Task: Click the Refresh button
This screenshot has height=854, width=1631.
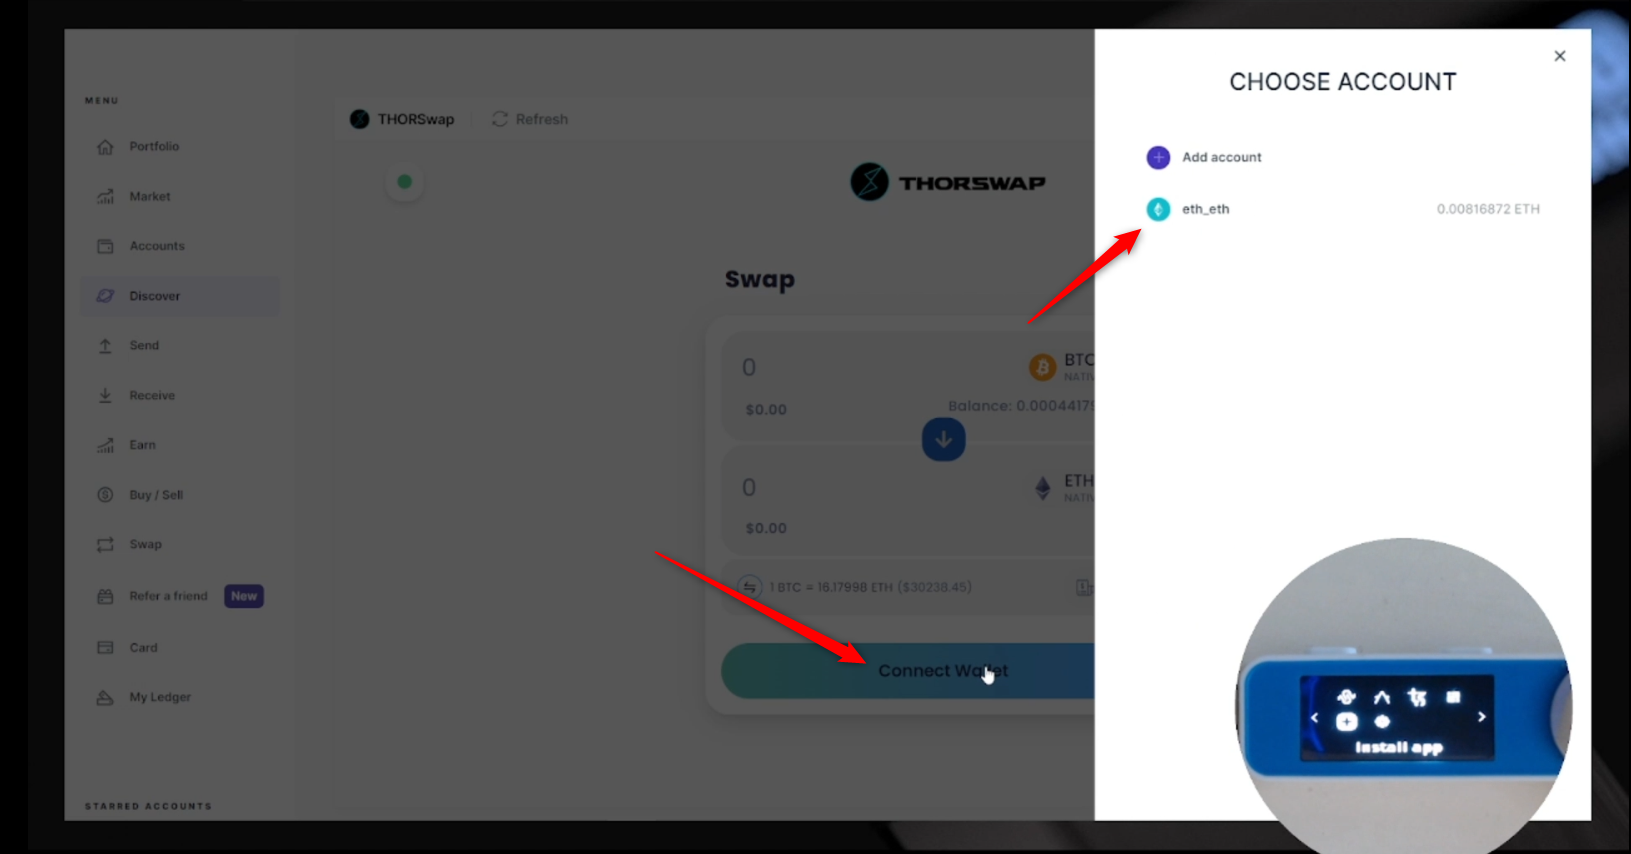Action: [530, 119]
